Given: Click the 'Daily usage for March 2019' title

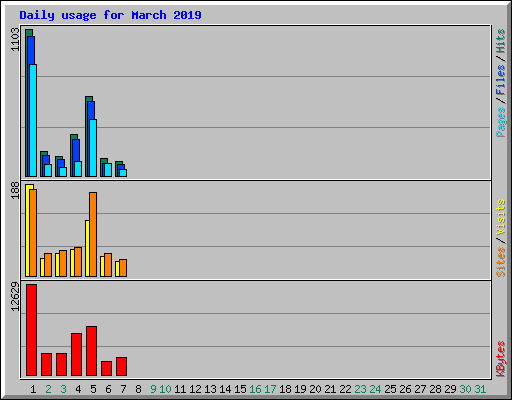Looking at the screenshot, I should (110, 15).
